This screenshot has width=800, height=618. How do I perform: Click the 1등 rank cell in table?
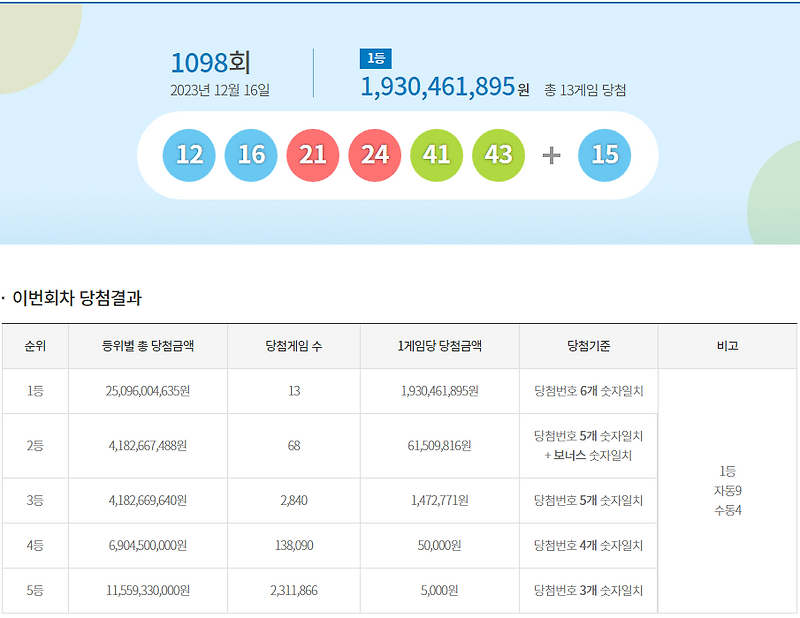tap(35, 391)
